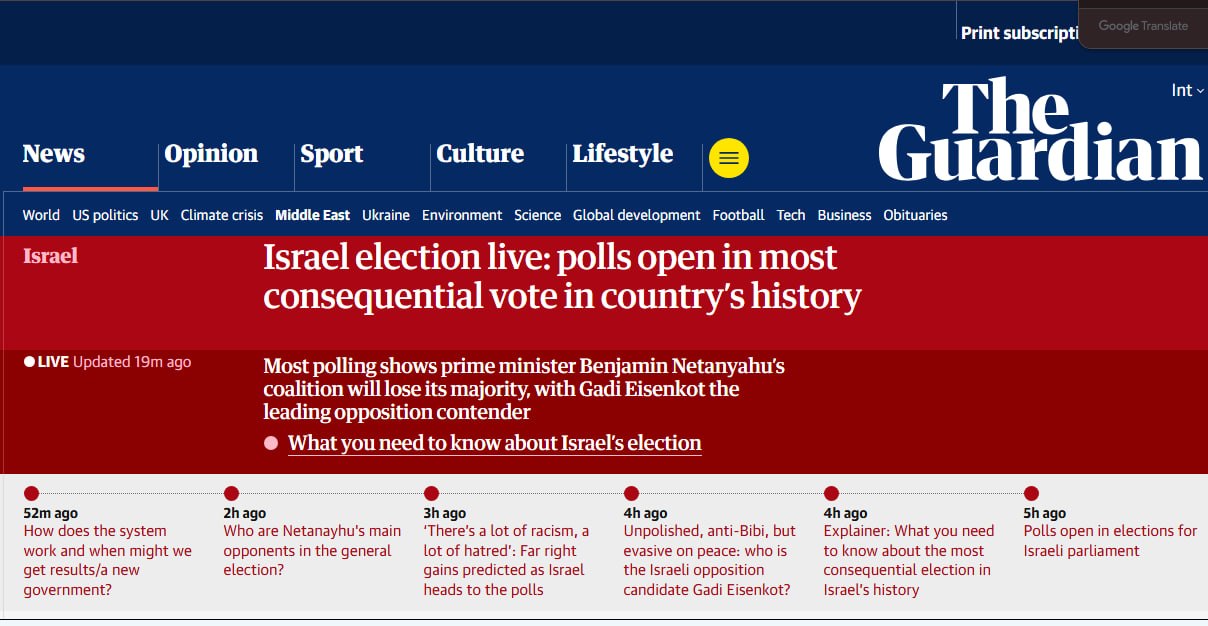1208x626 pixels.
Task: Open the Culture section tab
Action: pos(480,154)
